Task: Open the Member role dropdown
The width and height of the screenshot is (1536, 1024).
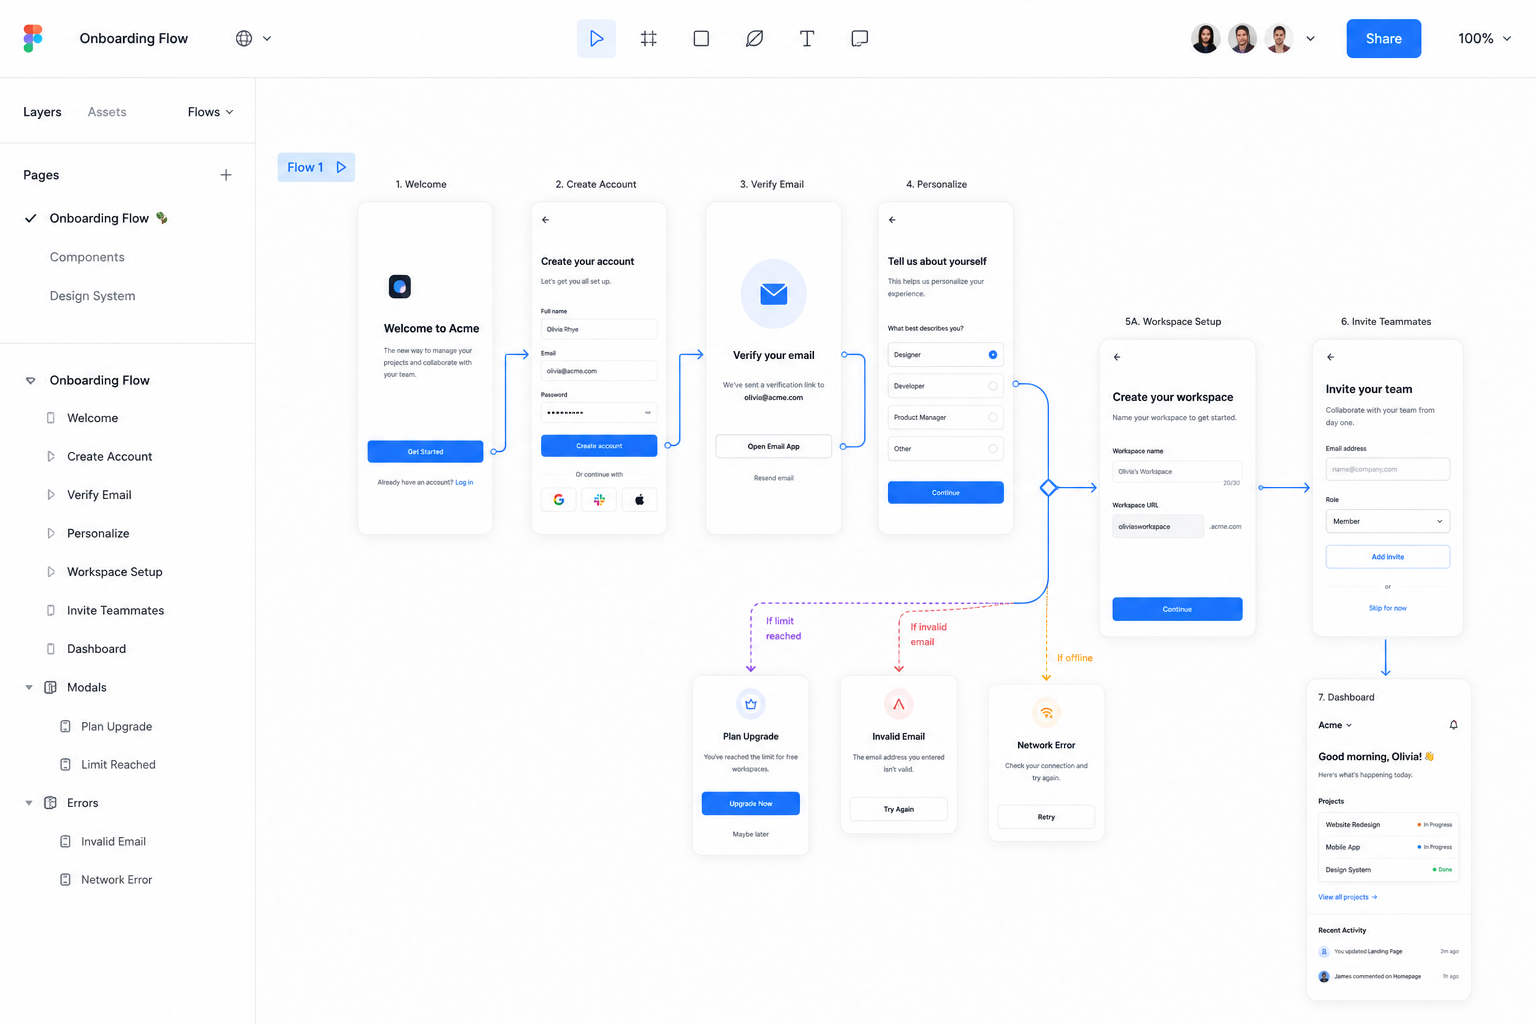Action: [x=1388, y=521]
